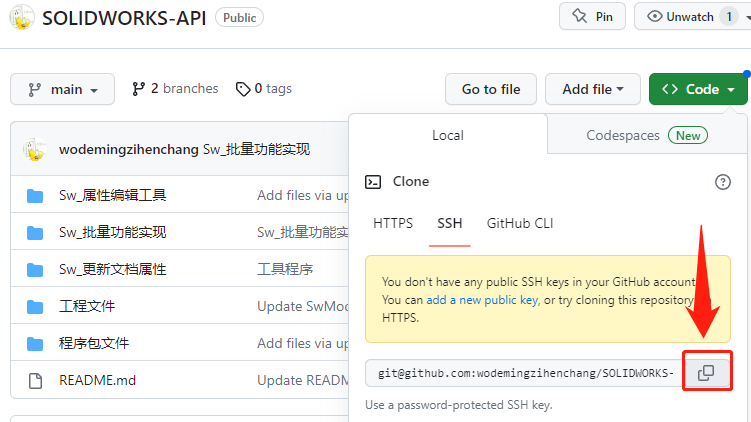Open the 程序包文件 folder

pyautogui.click(x=94, y=343)
